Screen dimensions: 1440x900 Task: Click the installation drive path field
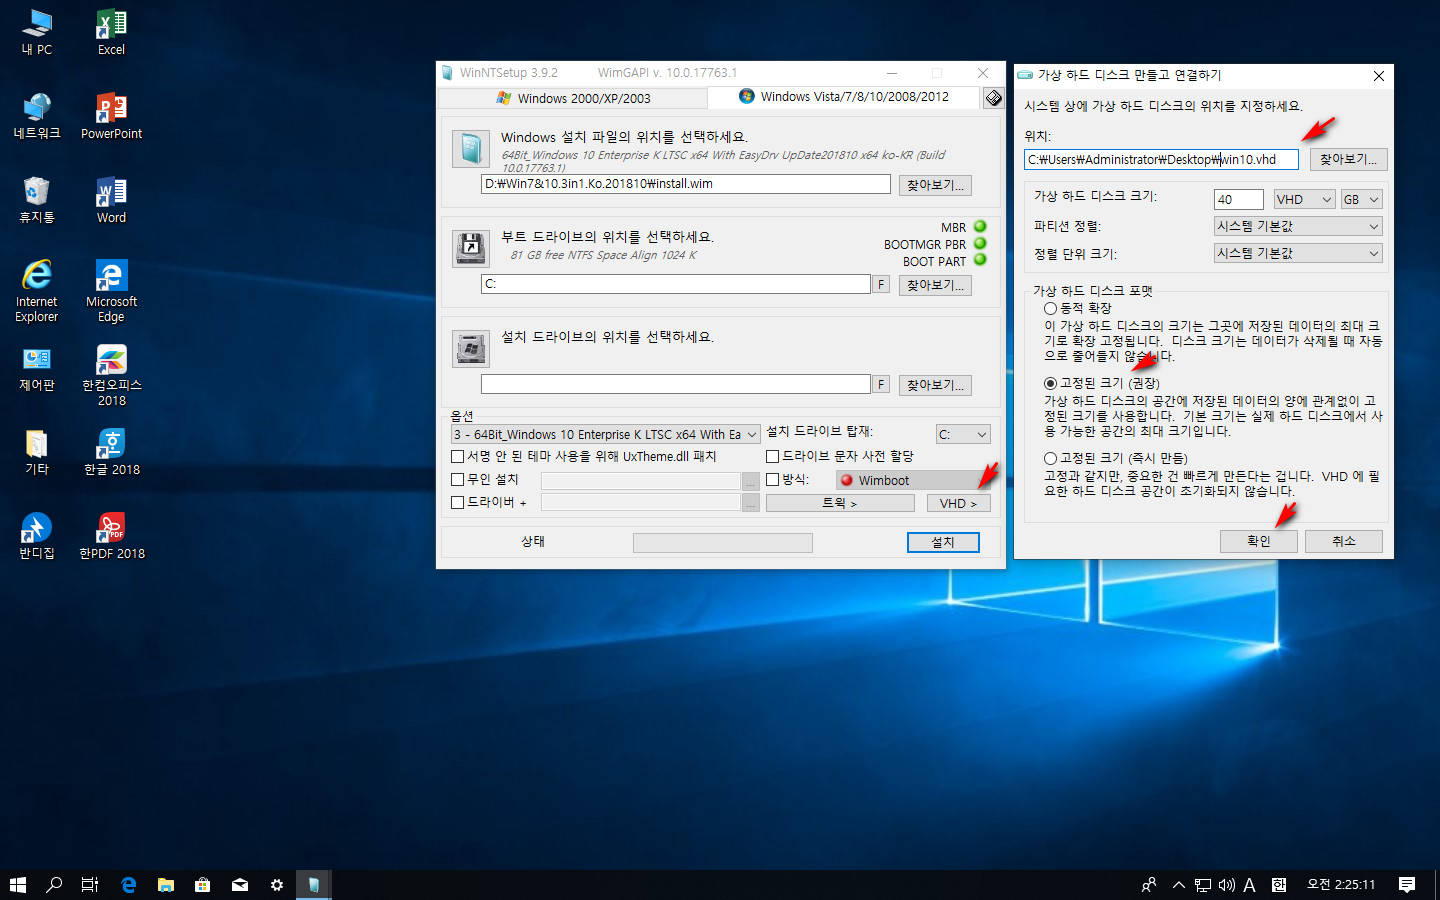[676, 384]
